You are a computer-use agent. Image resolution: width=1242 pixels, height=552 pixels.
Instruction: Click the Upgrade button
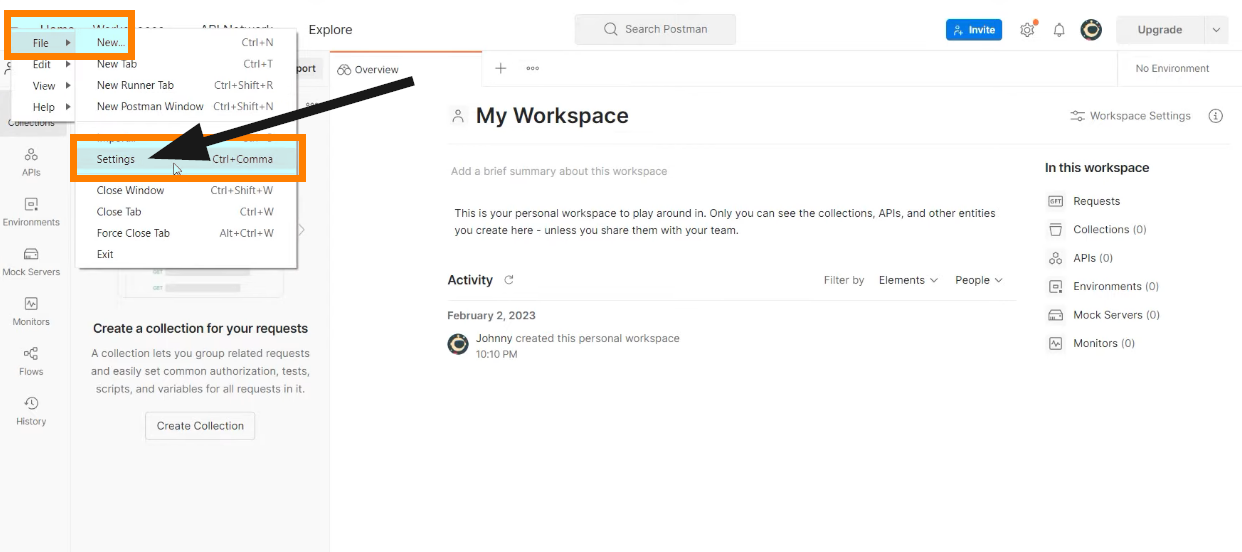coord(1160,30)
